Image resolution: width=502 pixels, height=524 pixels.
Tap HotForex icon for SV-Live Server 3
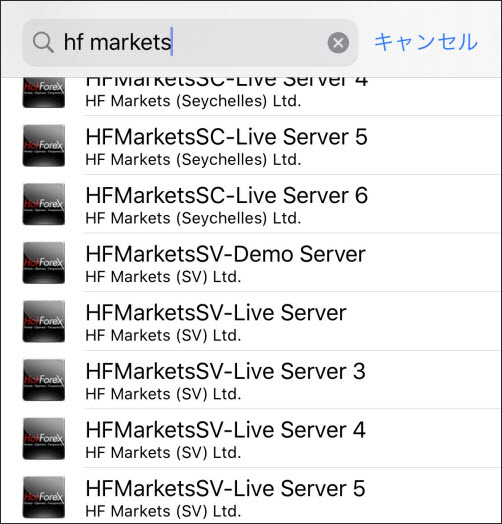(43, 380)
